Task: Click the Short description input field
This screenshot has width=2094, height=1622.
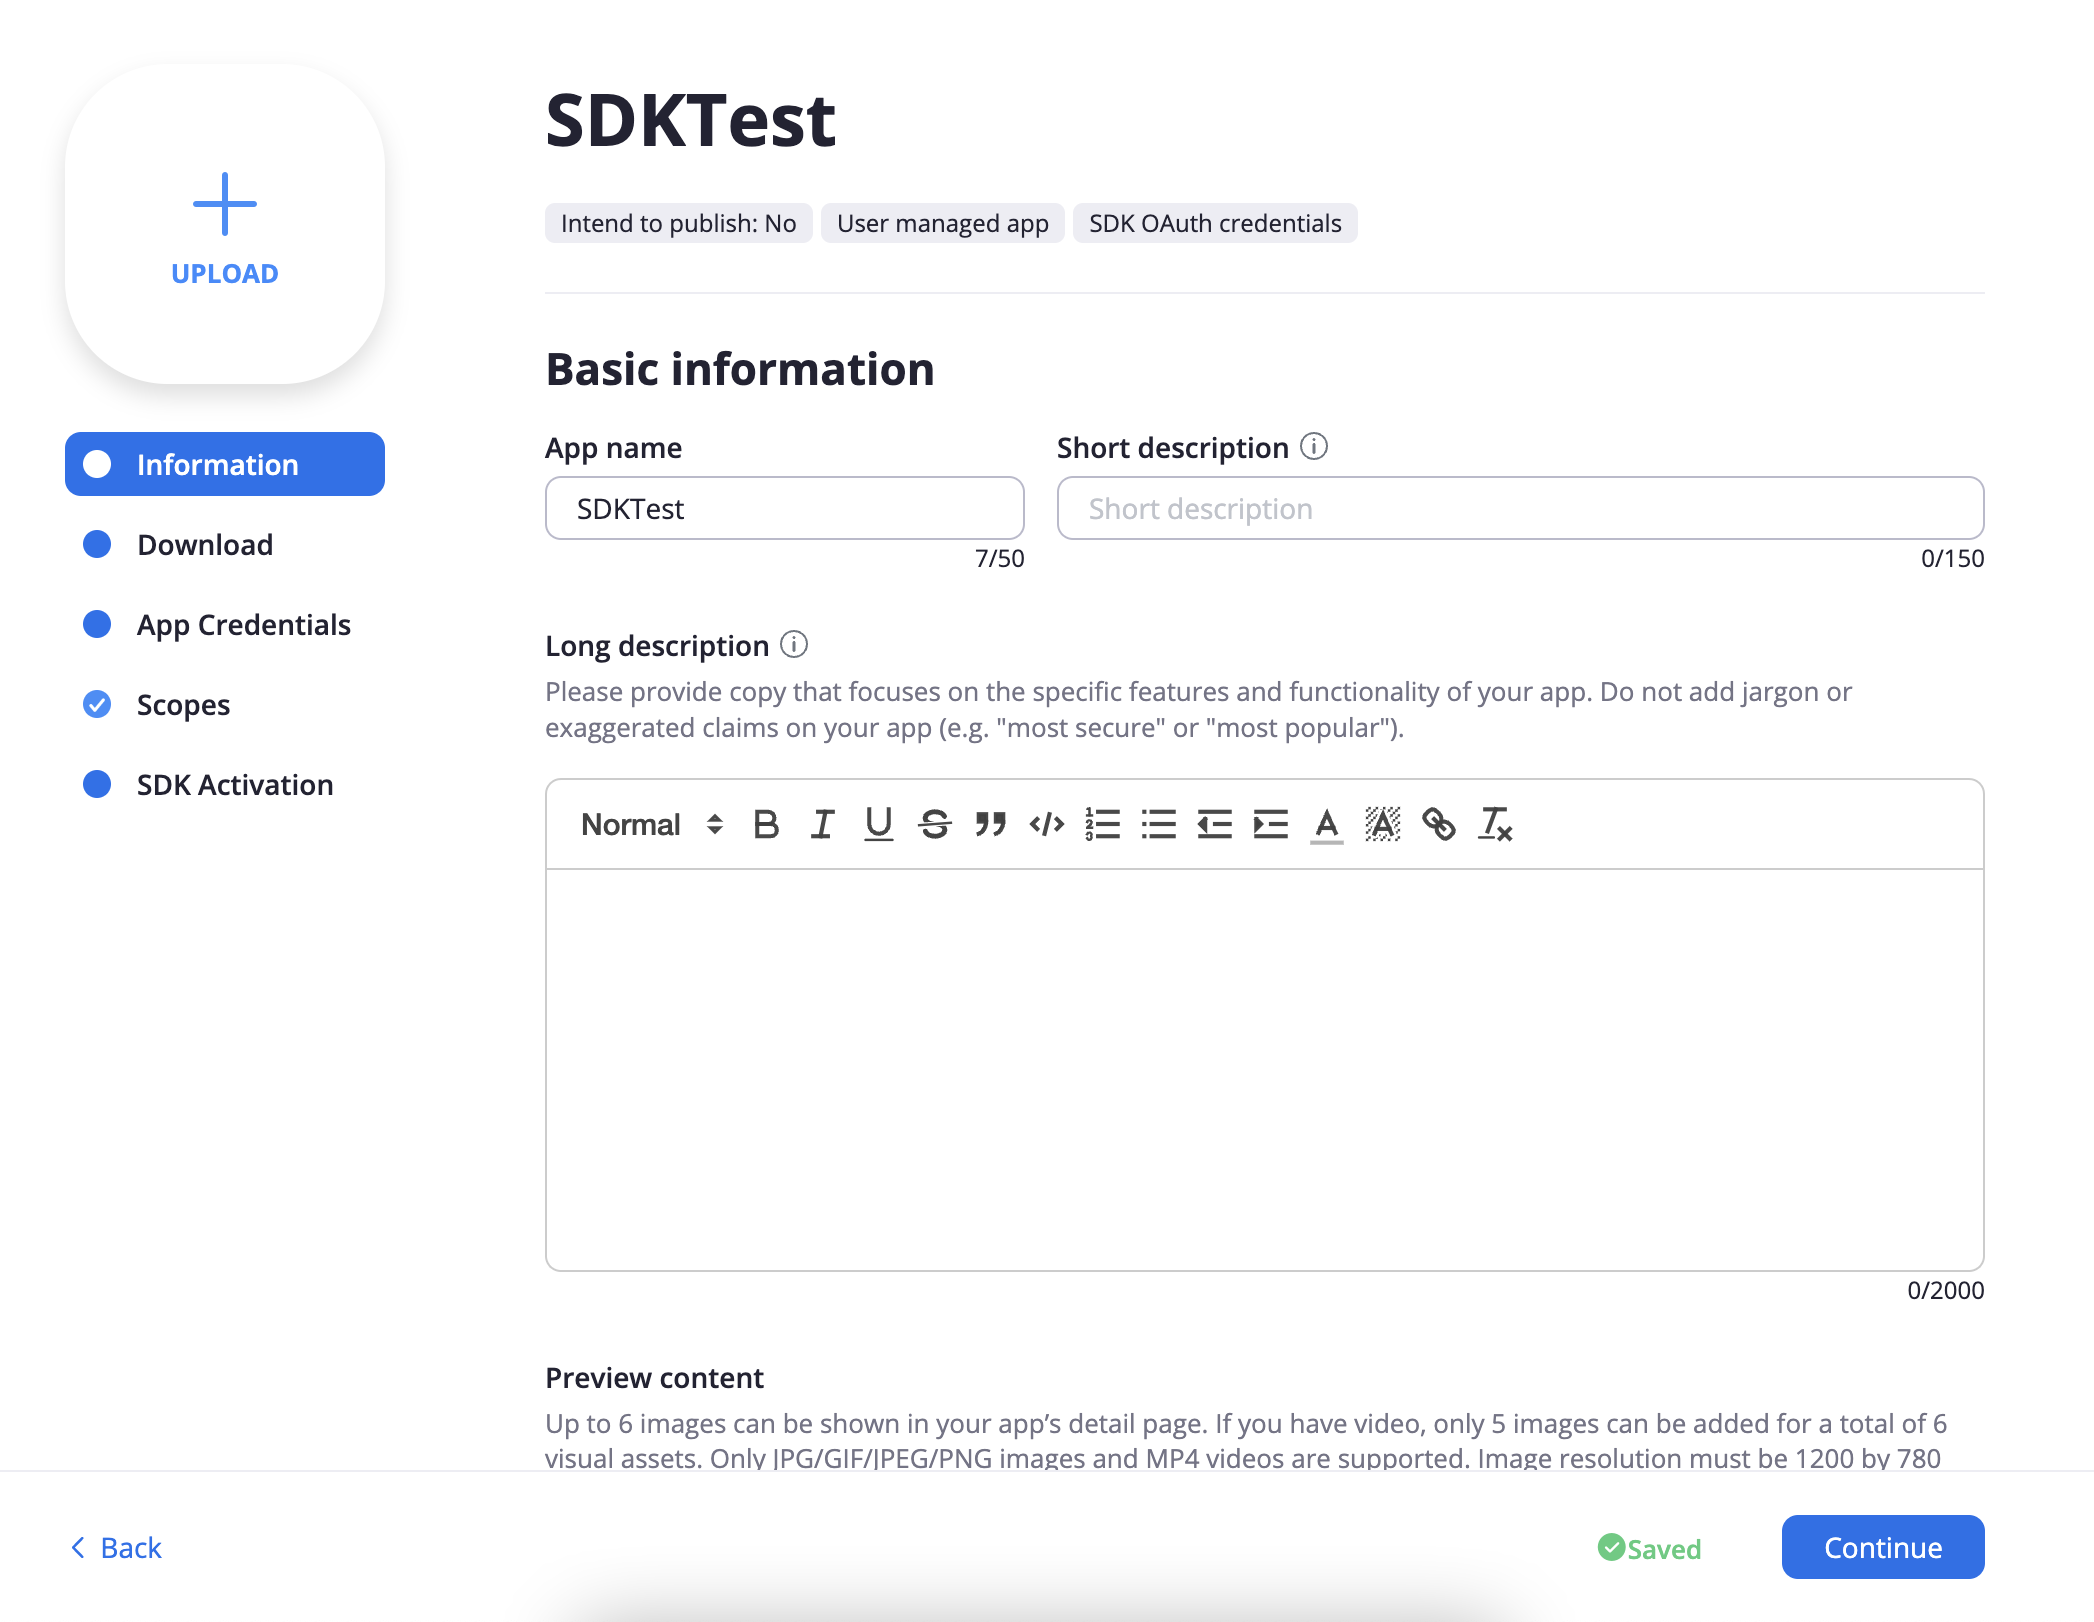Action: tap(1520, 509)
